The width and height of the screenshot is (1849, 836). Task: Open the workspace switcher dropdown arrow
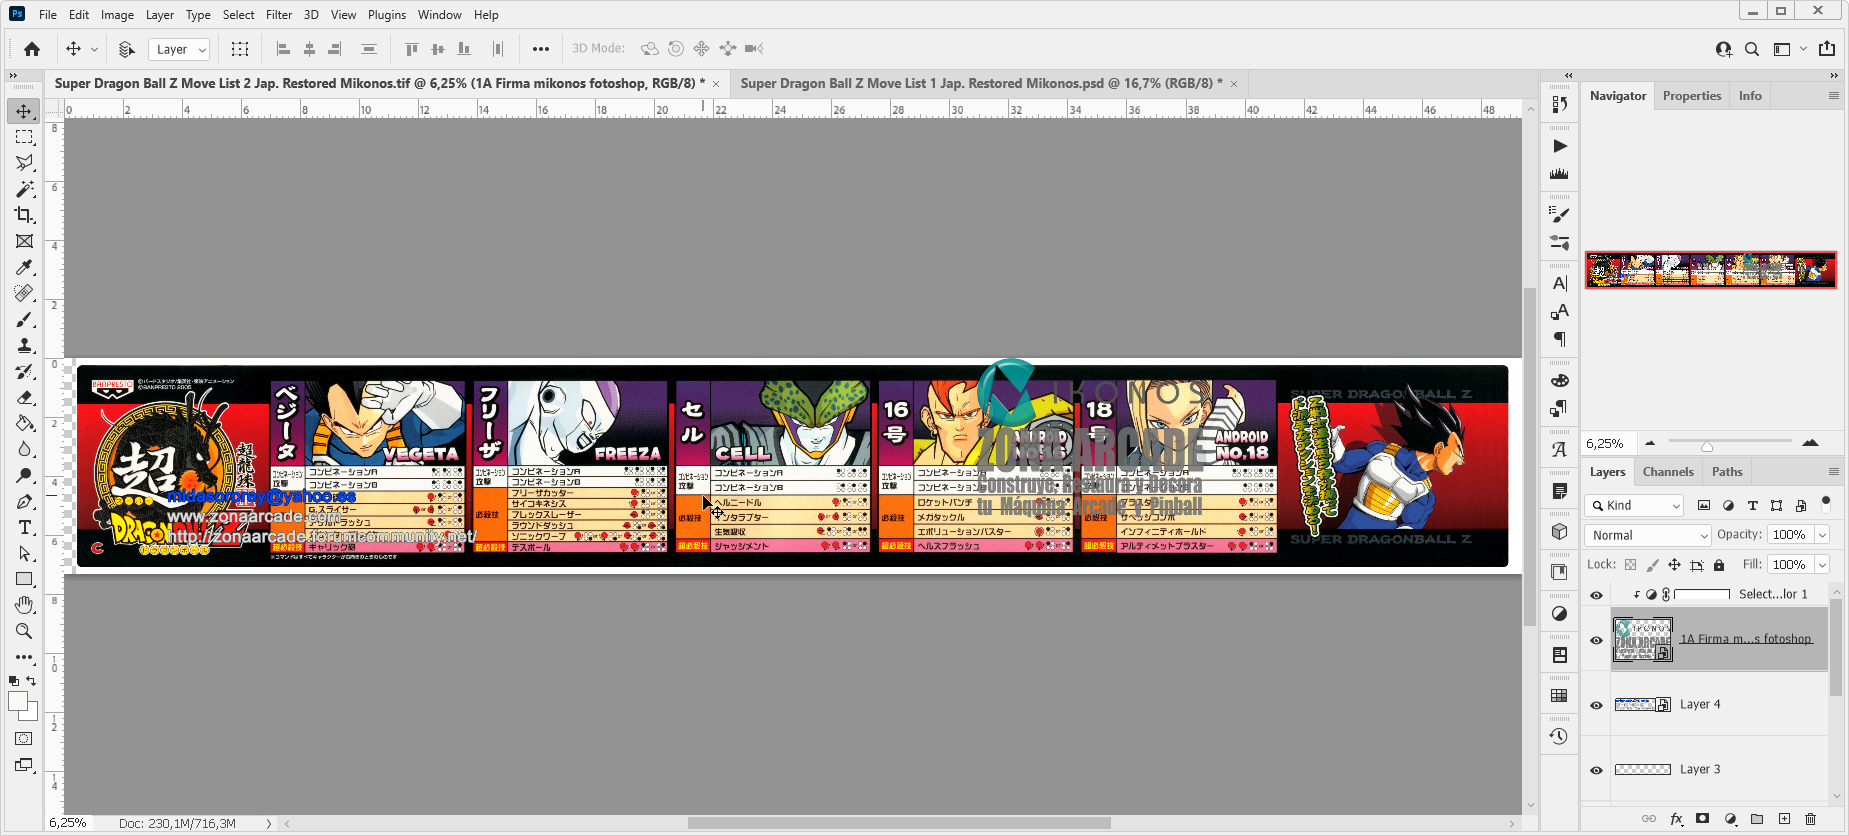pyautogui.click(x=1803, y=49)
